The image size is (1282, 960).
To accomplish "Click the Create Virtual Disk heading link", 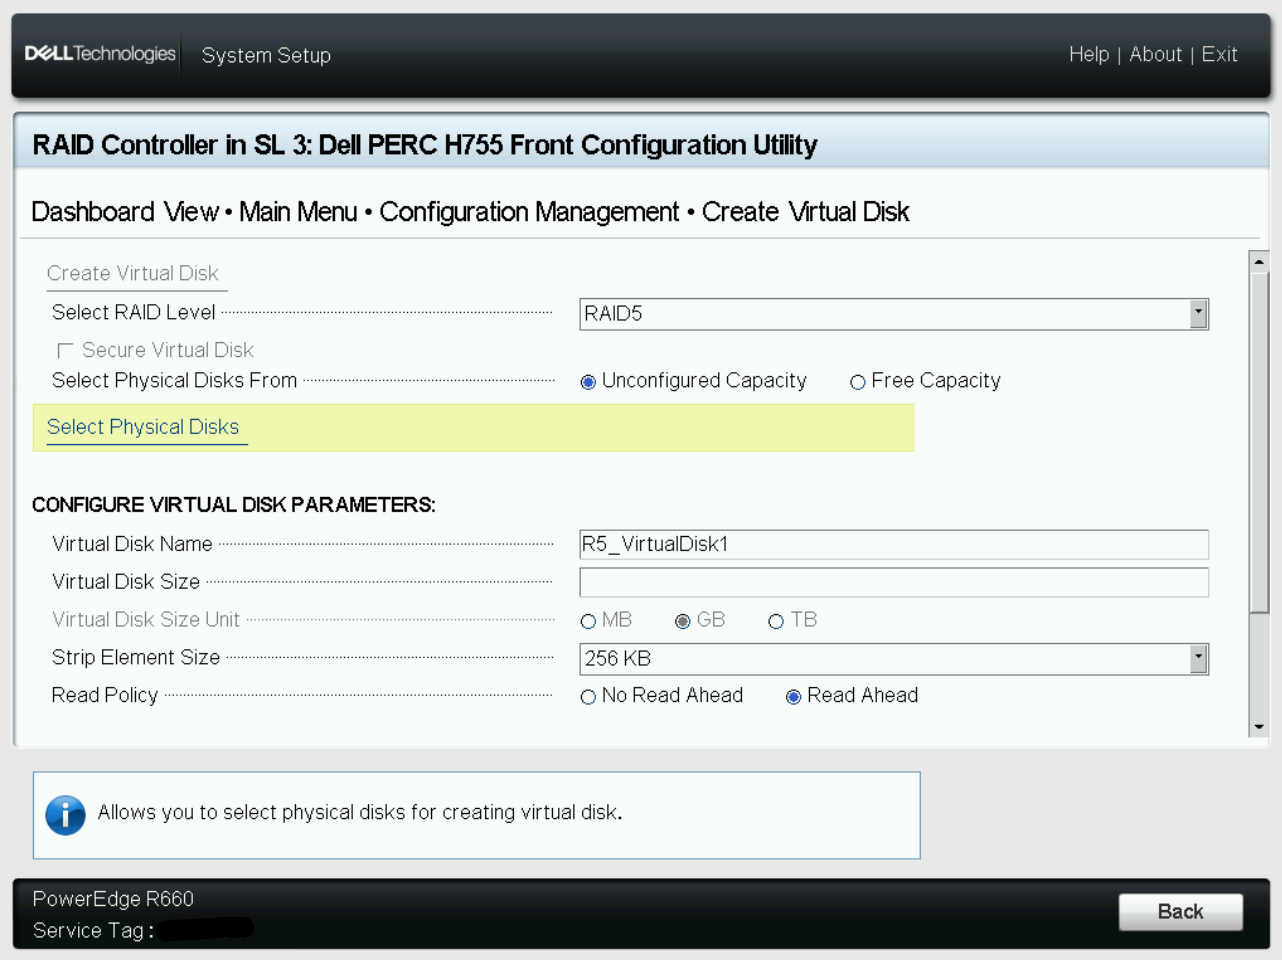I will (x=132, y=273).
